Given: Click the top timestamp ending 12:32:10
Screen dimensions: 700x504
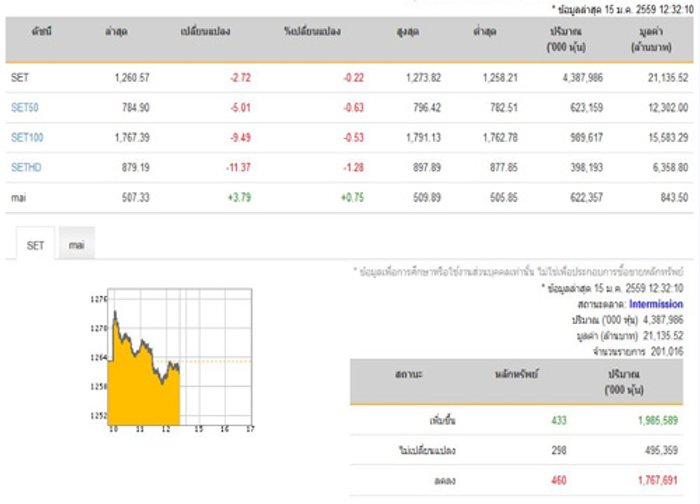Looking at the screenshot, I should (x=623, y=9).
